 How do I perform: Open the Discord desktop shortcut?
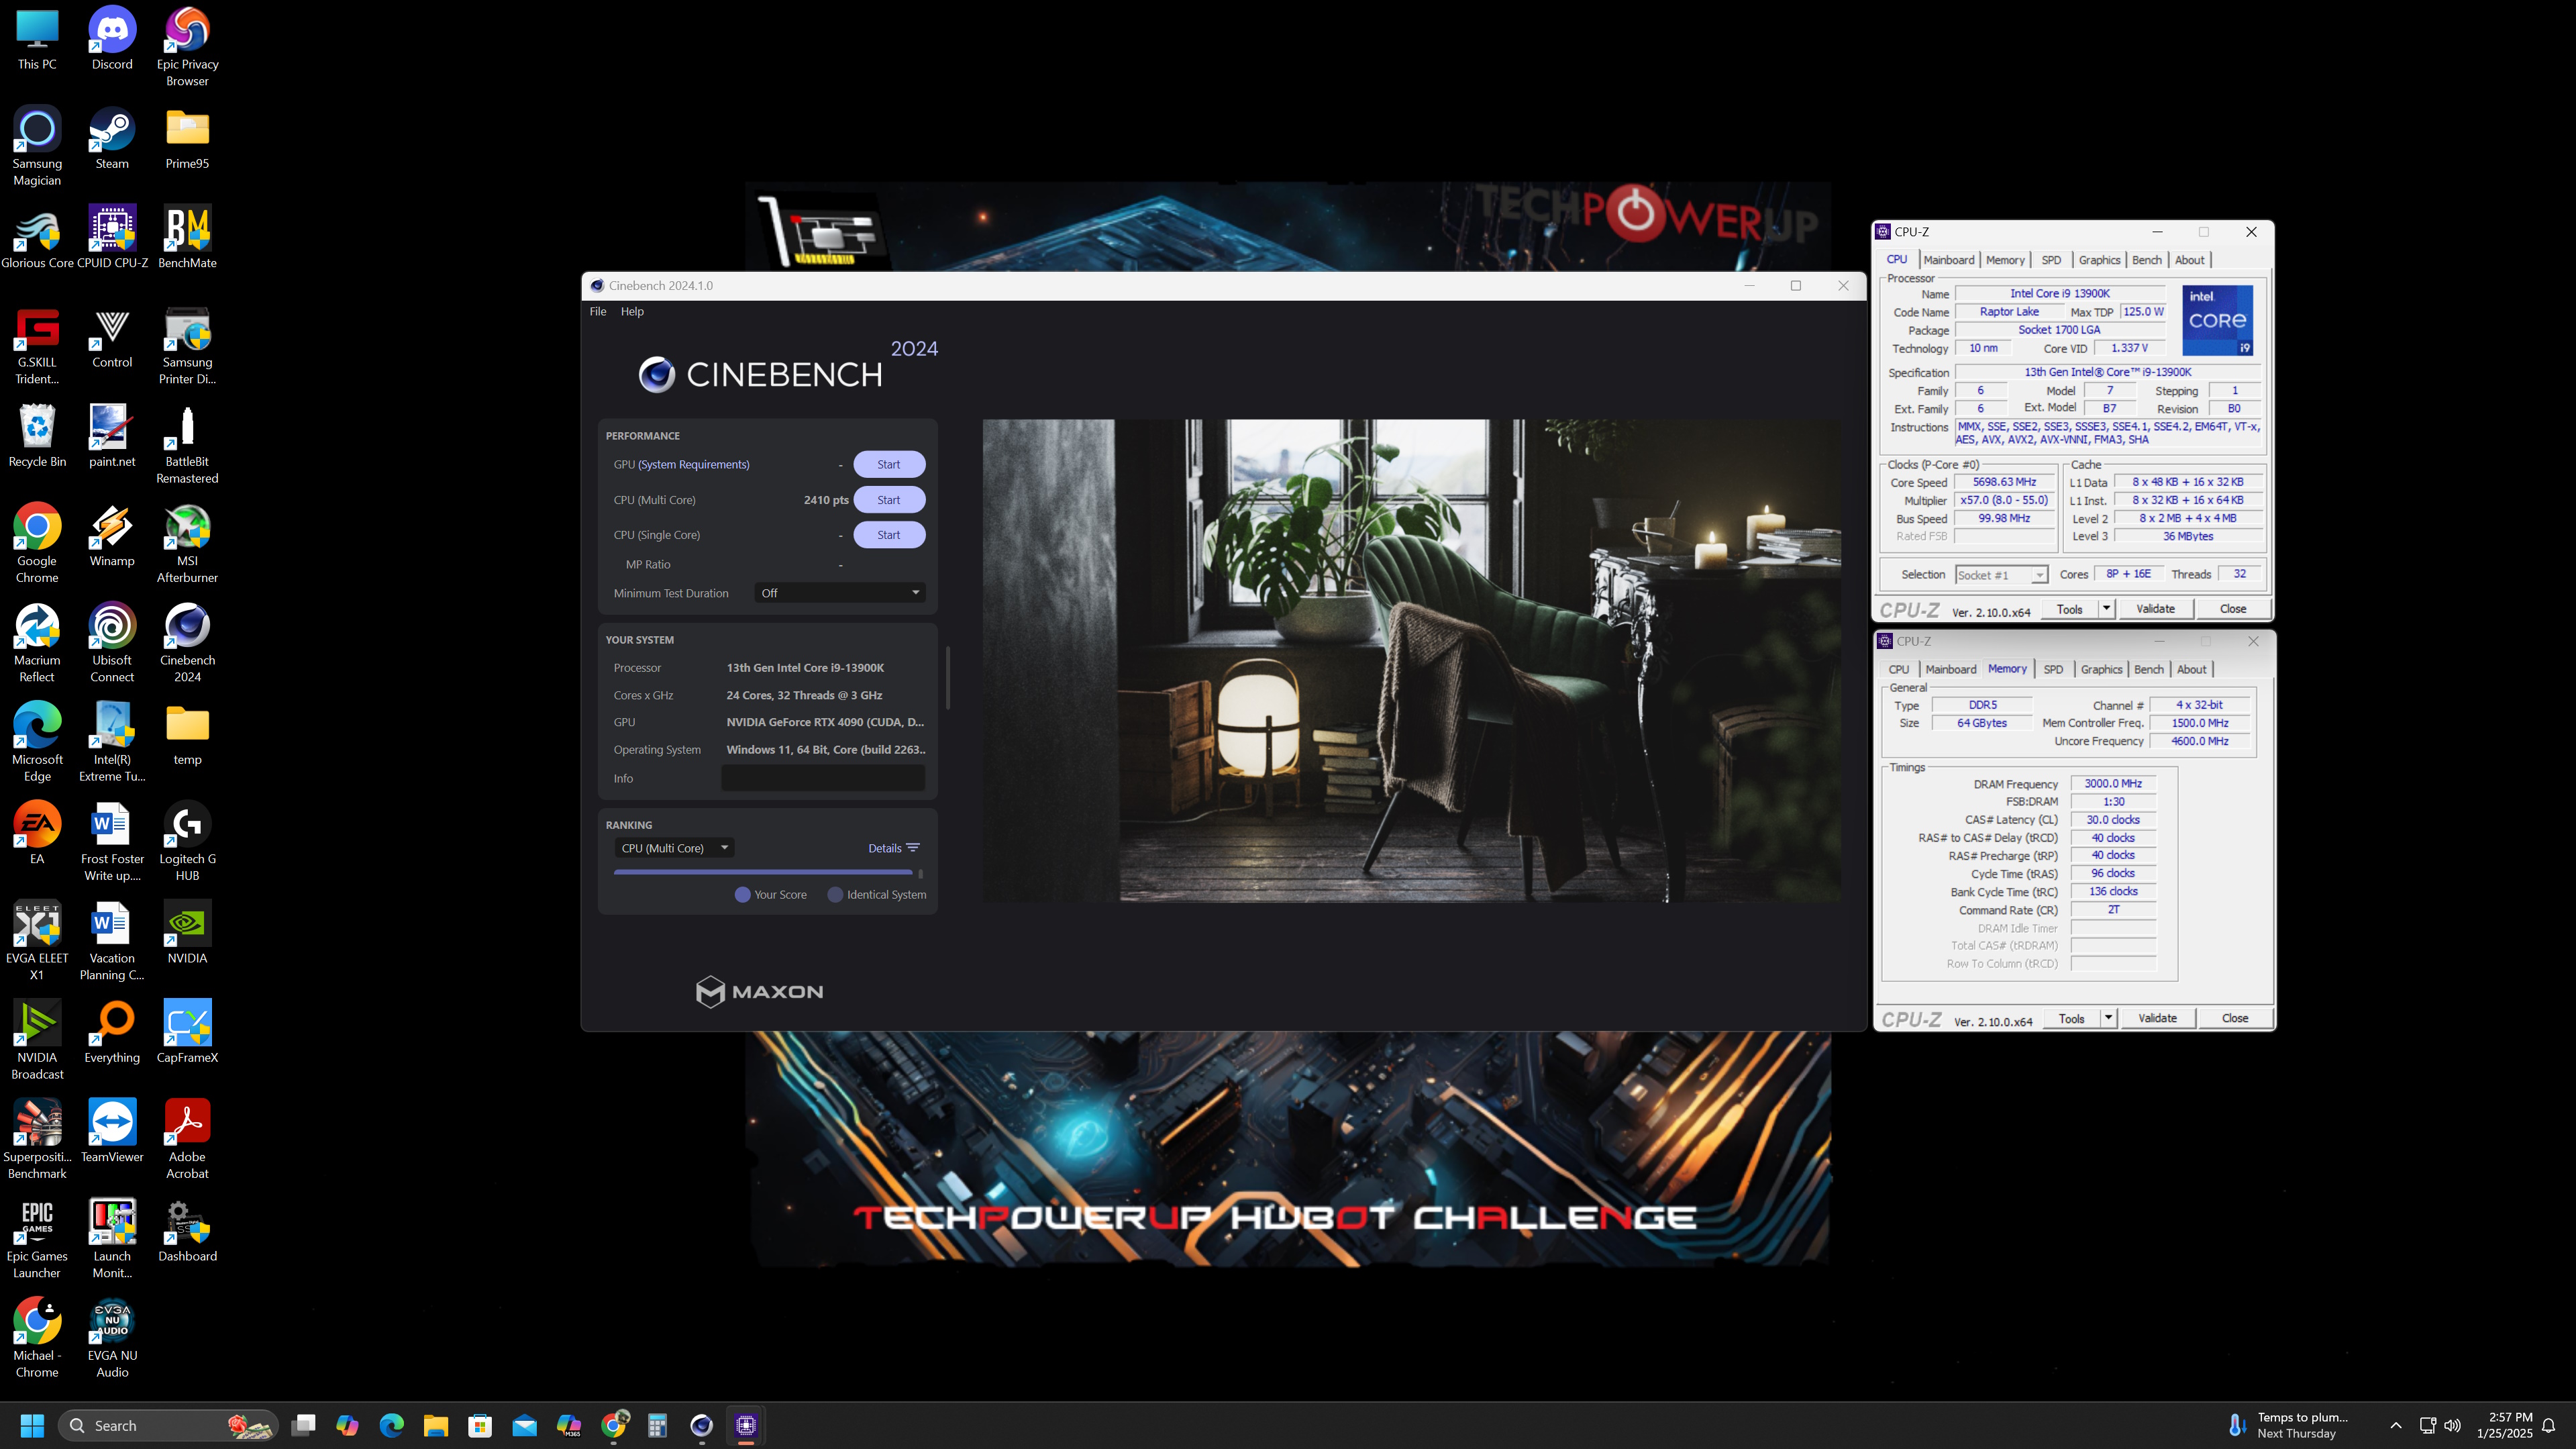tap(112, 39)
